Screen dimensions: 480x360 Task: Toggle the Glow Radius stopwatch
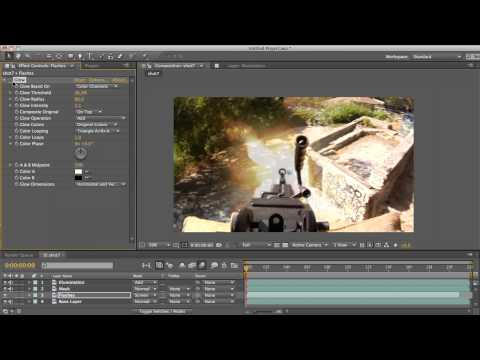16,99
